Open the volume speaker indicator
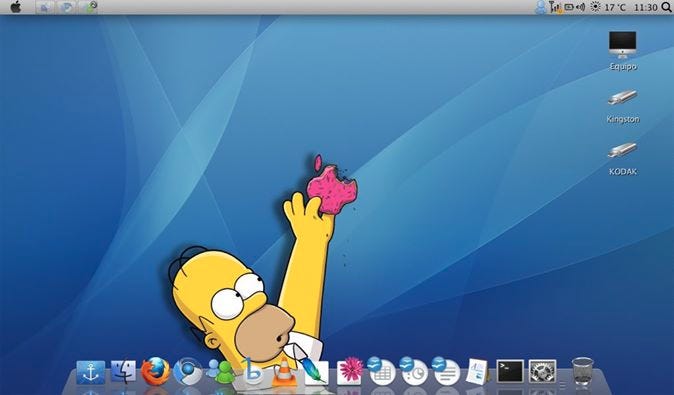Image resolution: width=674 pixels, height=395 pixels. click(x=581, y=7)
